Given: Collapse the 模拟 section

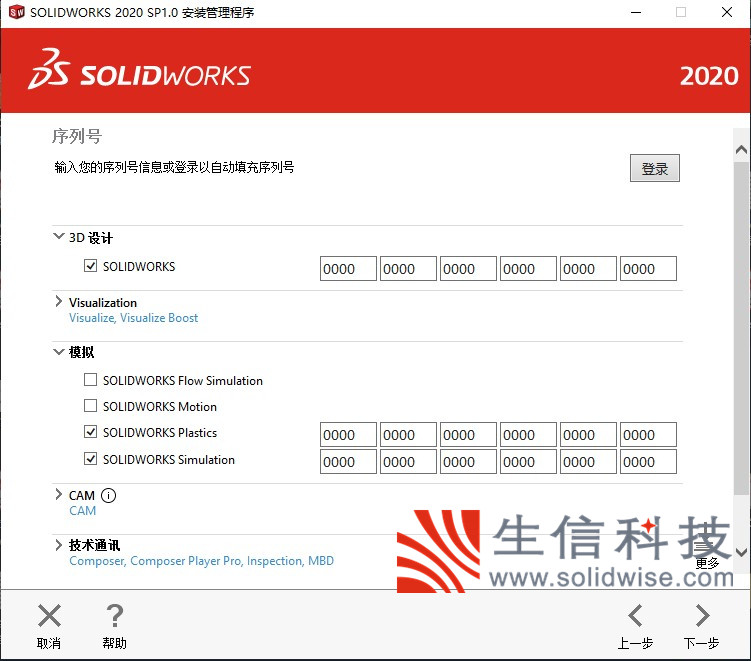Looking at the screenshot, I should tap(58, 352).
